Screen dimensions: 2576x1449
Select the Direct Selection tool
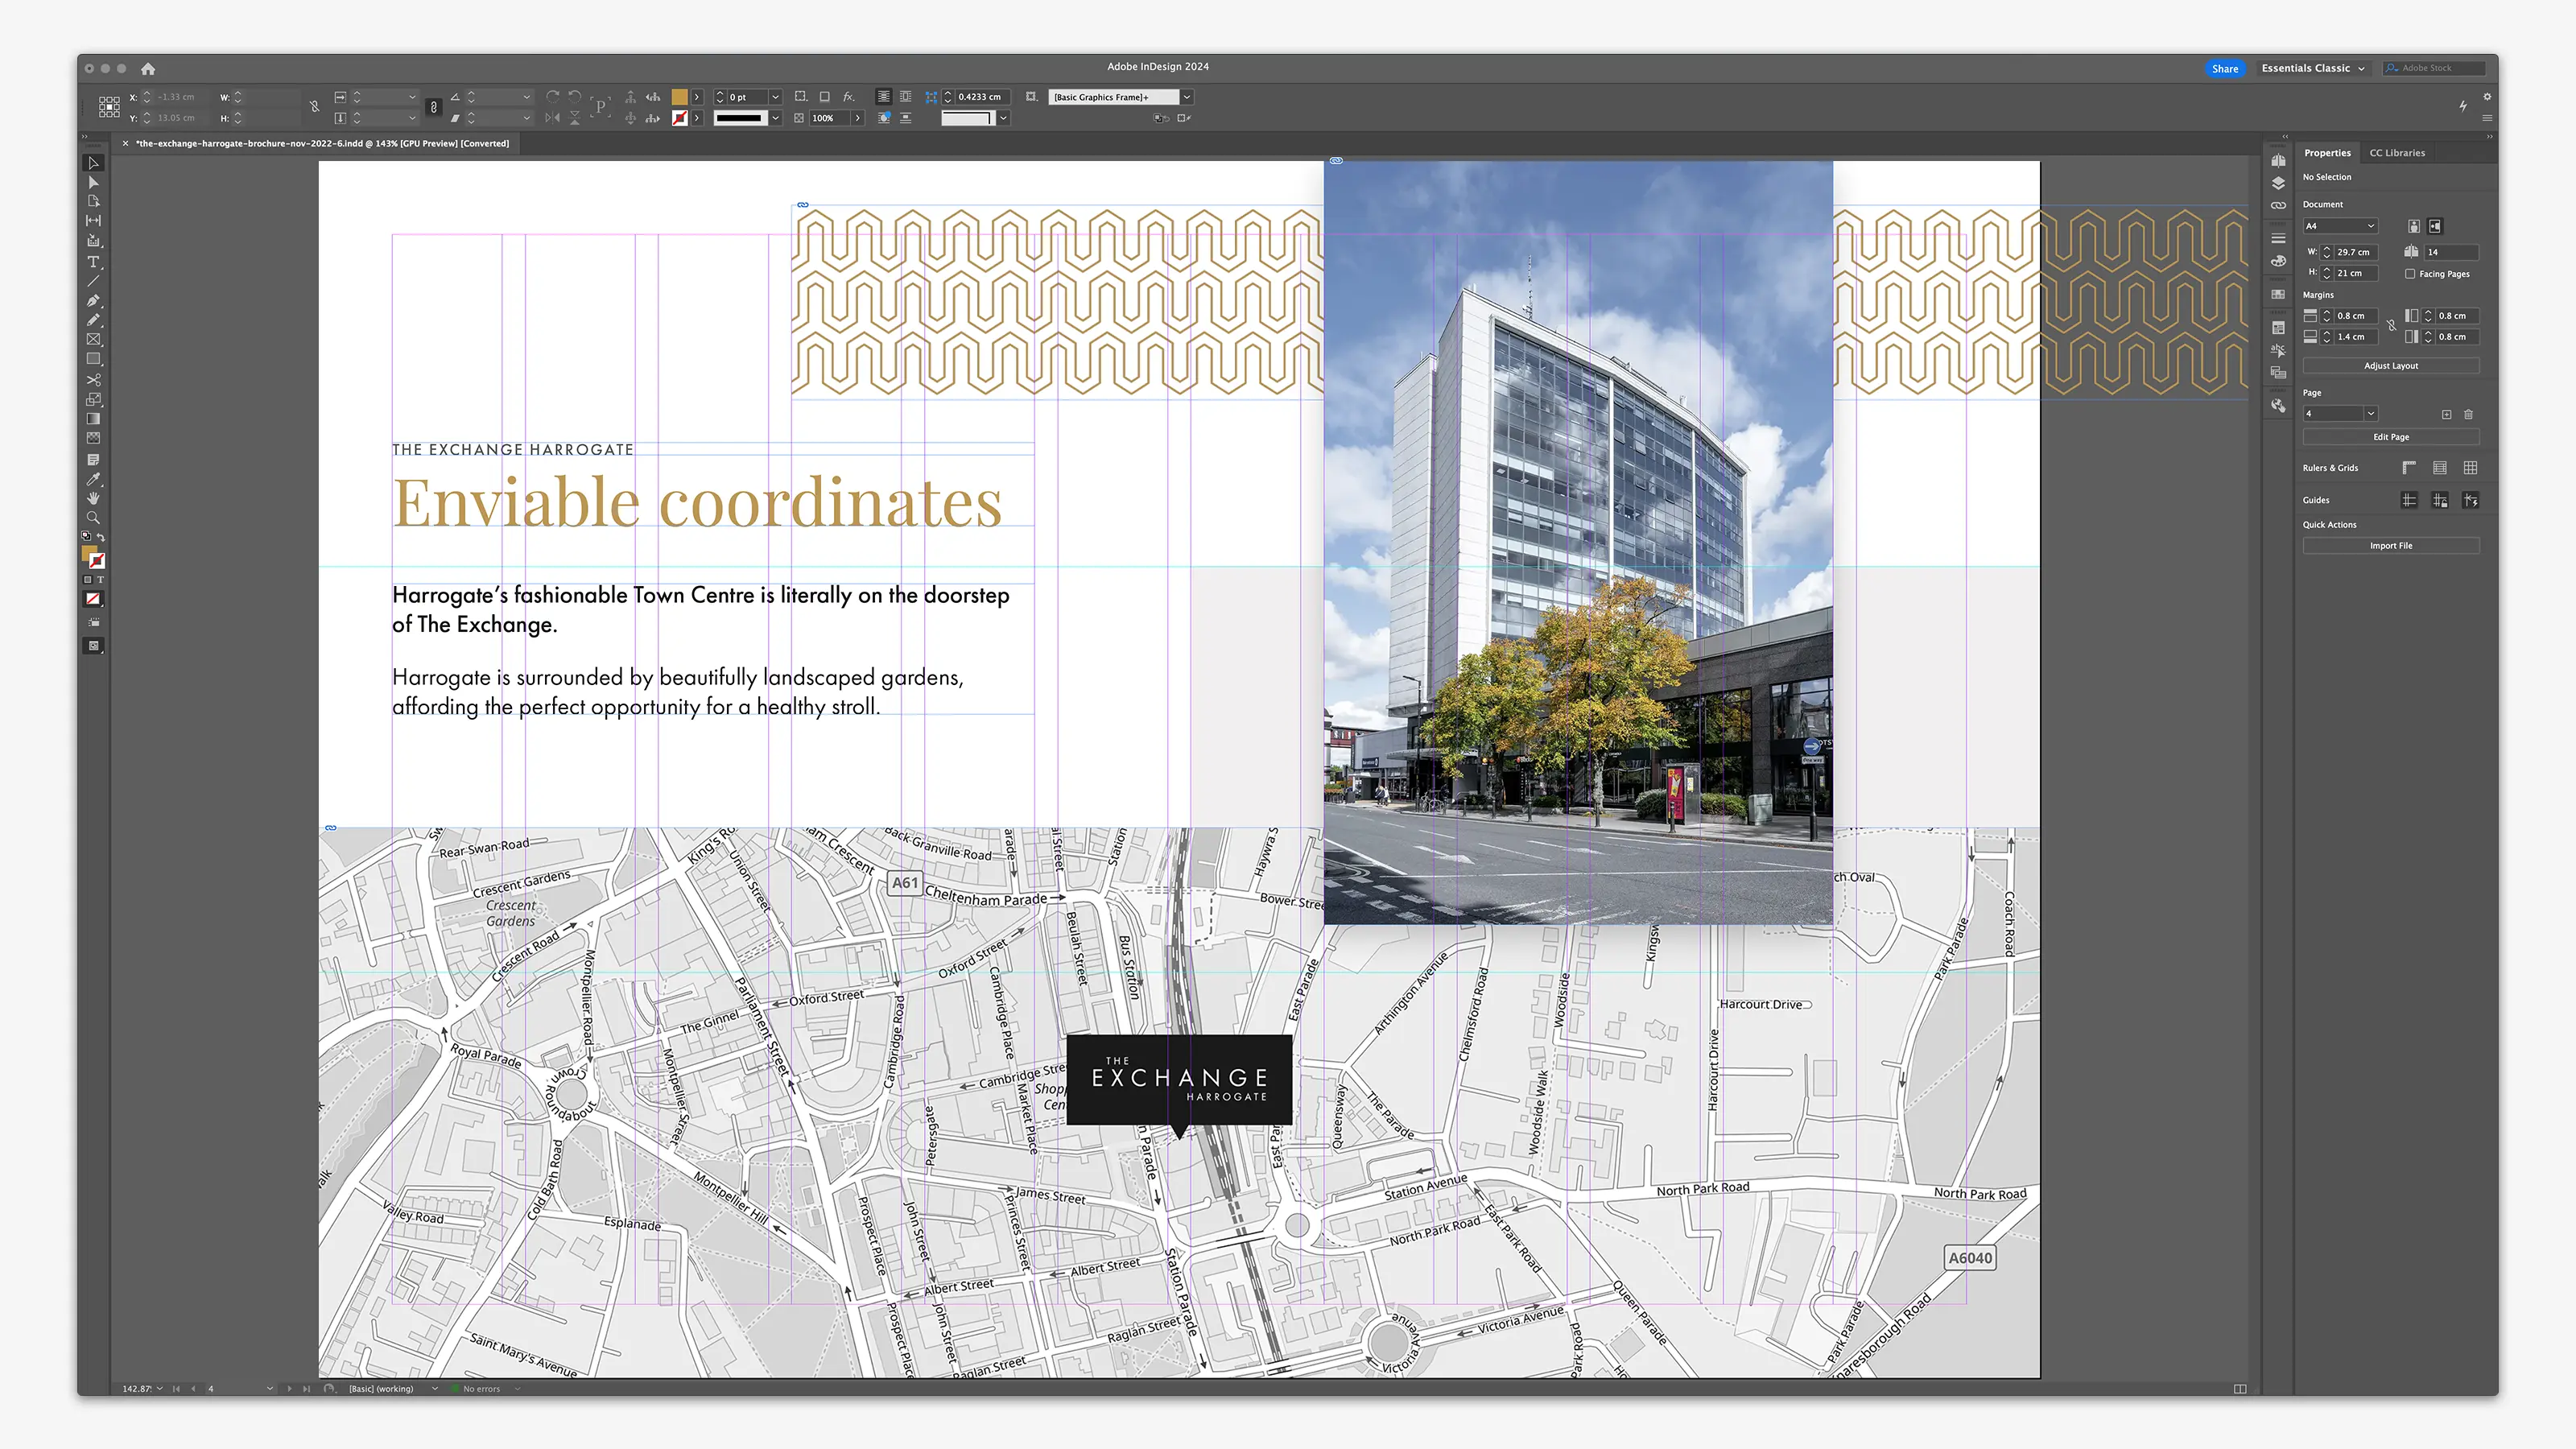click(93, 182)
